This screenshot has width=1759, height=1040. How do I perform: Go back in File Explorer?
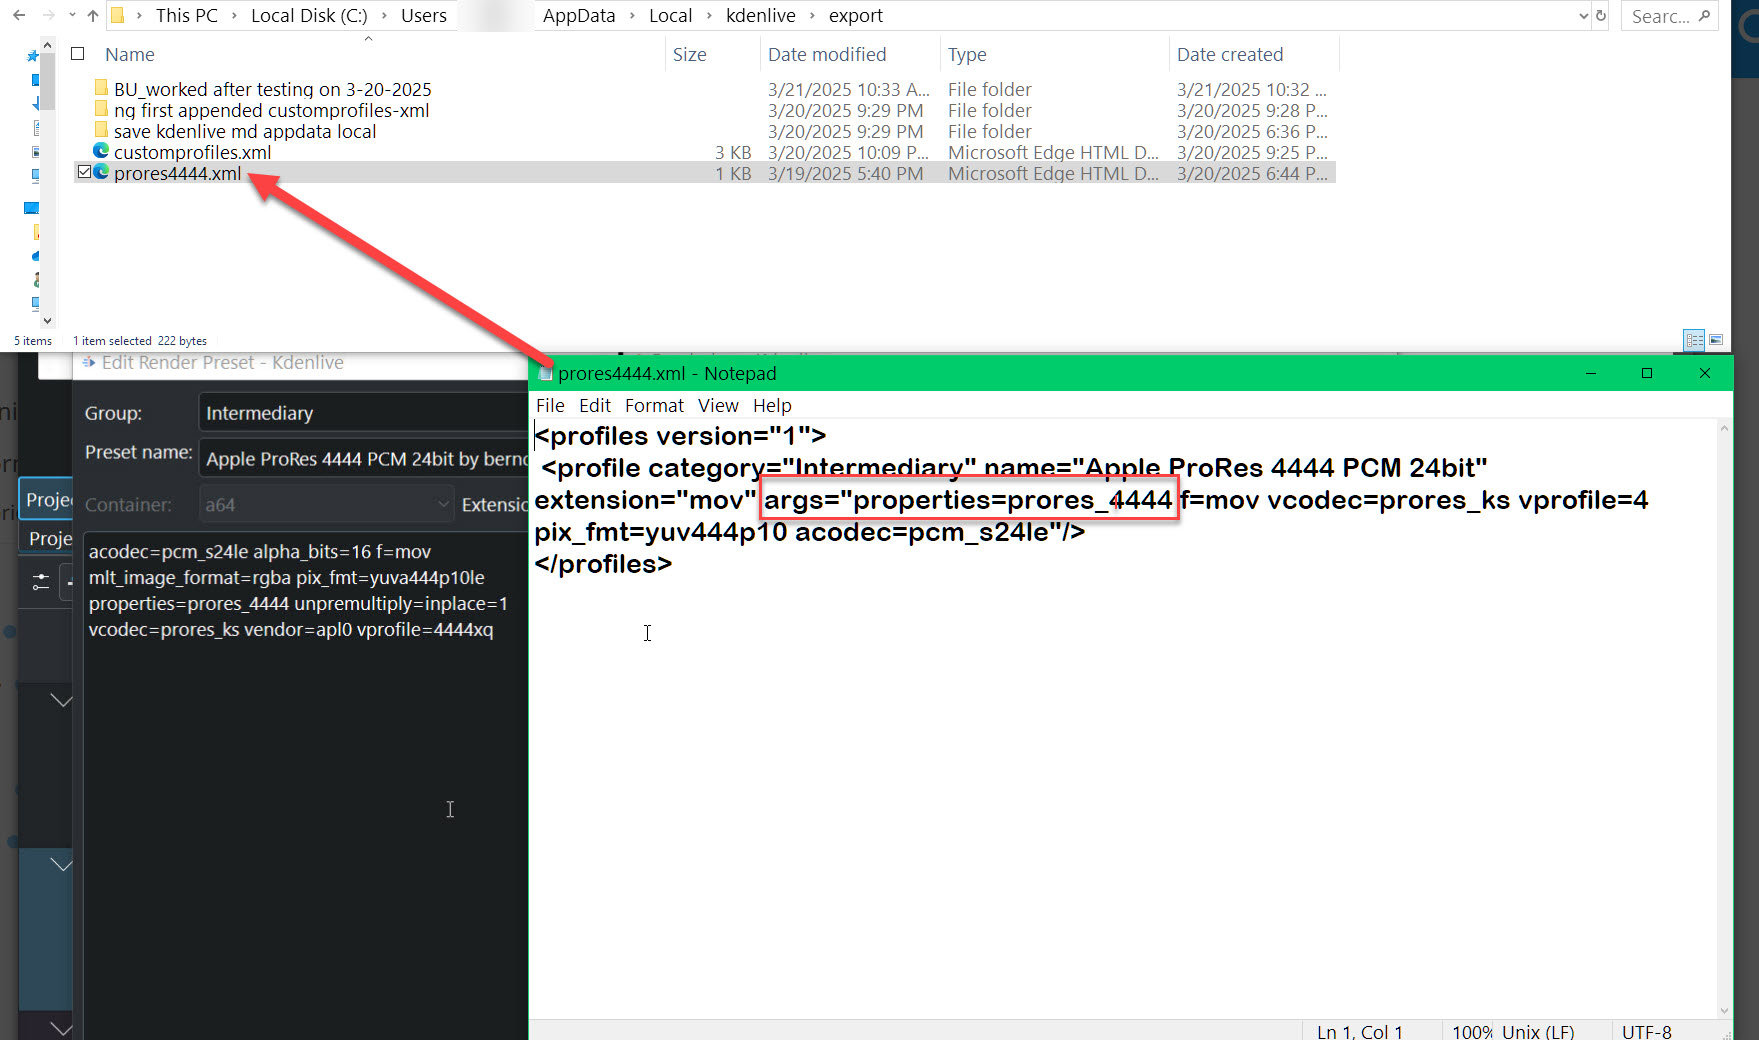click(19, 15)
